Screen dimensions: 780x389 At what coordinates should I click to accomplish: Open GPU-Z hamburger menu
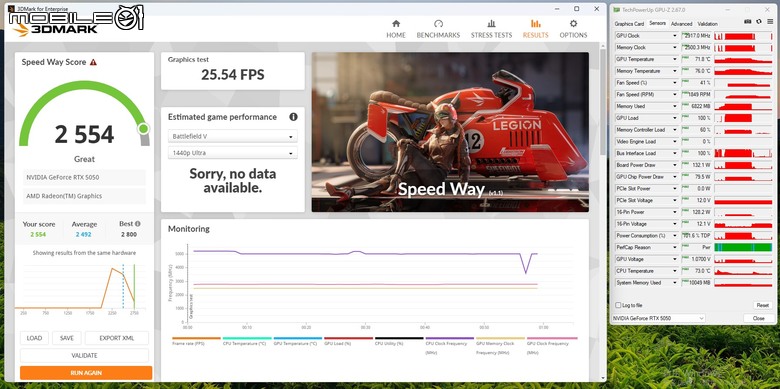[x=769, y=22]
